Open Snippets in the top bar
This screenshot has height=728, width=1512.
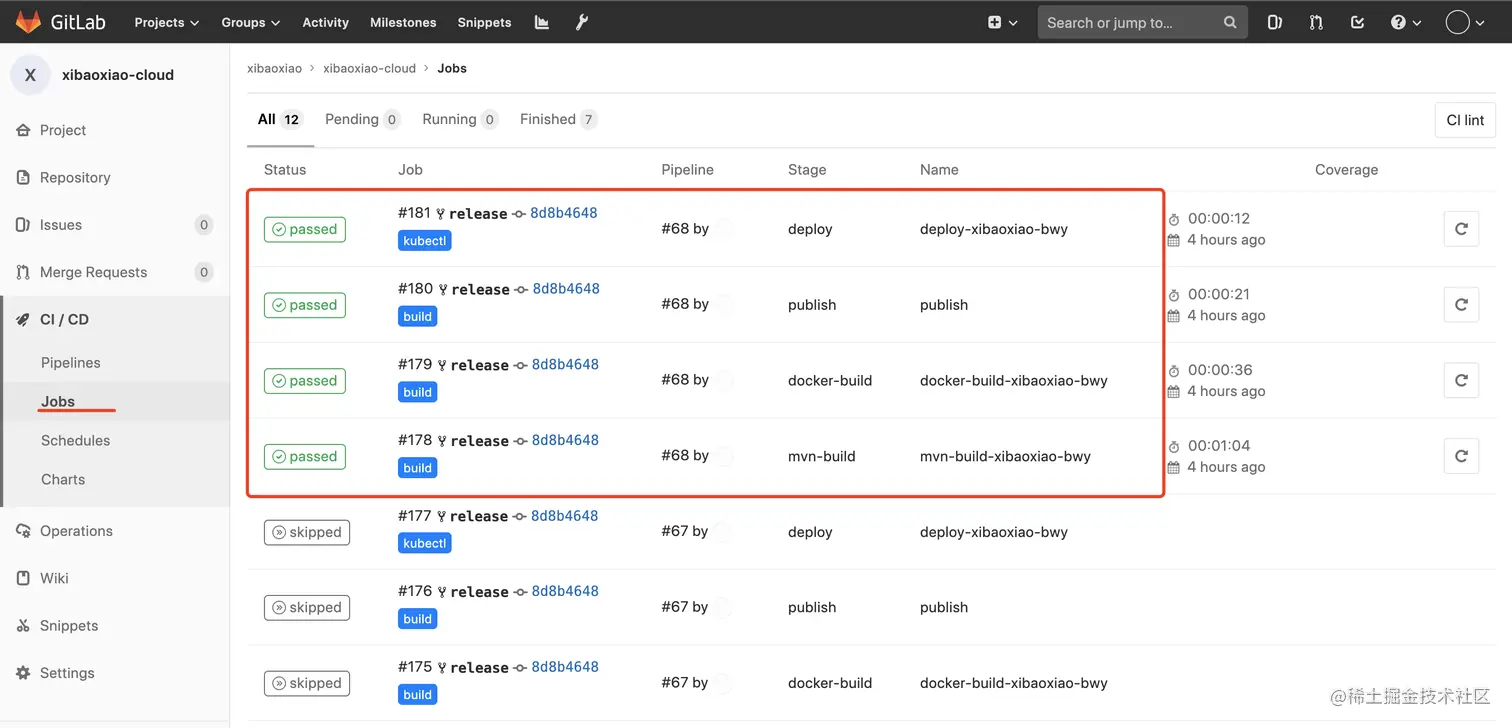[484, 22]
